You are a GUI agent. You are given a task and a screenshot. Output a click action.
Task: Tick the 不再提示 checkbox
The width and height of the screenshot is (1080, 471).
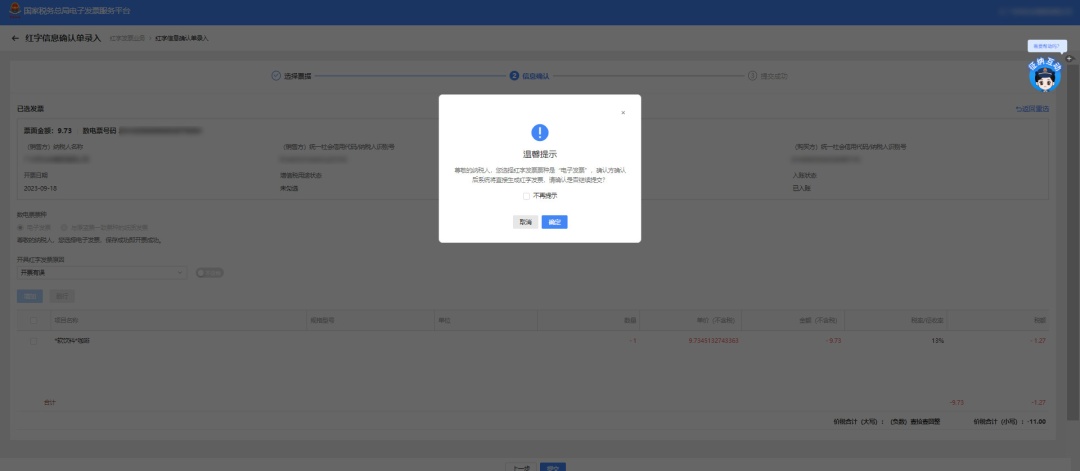click(x=526, y=196)
